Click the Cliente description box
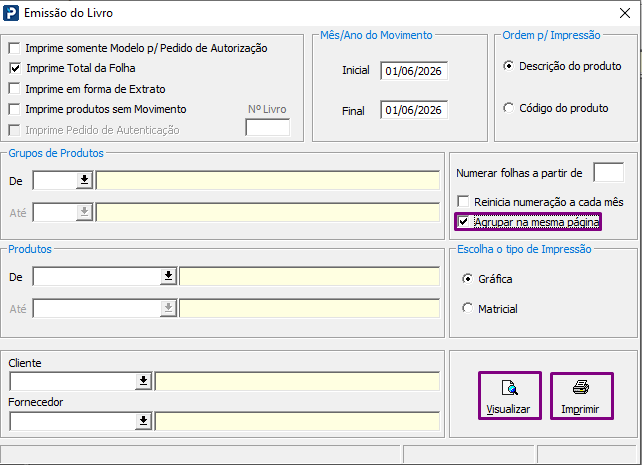Image resolution: width=642 pixels, height=465 pixels. [x=297, y=381]
